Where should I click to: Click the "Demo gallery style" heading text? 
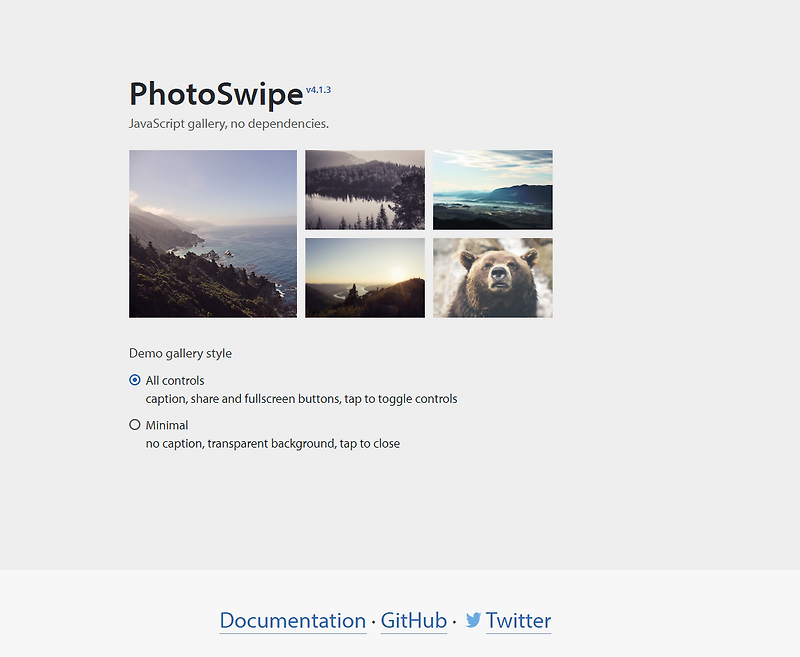click(180, 352)
